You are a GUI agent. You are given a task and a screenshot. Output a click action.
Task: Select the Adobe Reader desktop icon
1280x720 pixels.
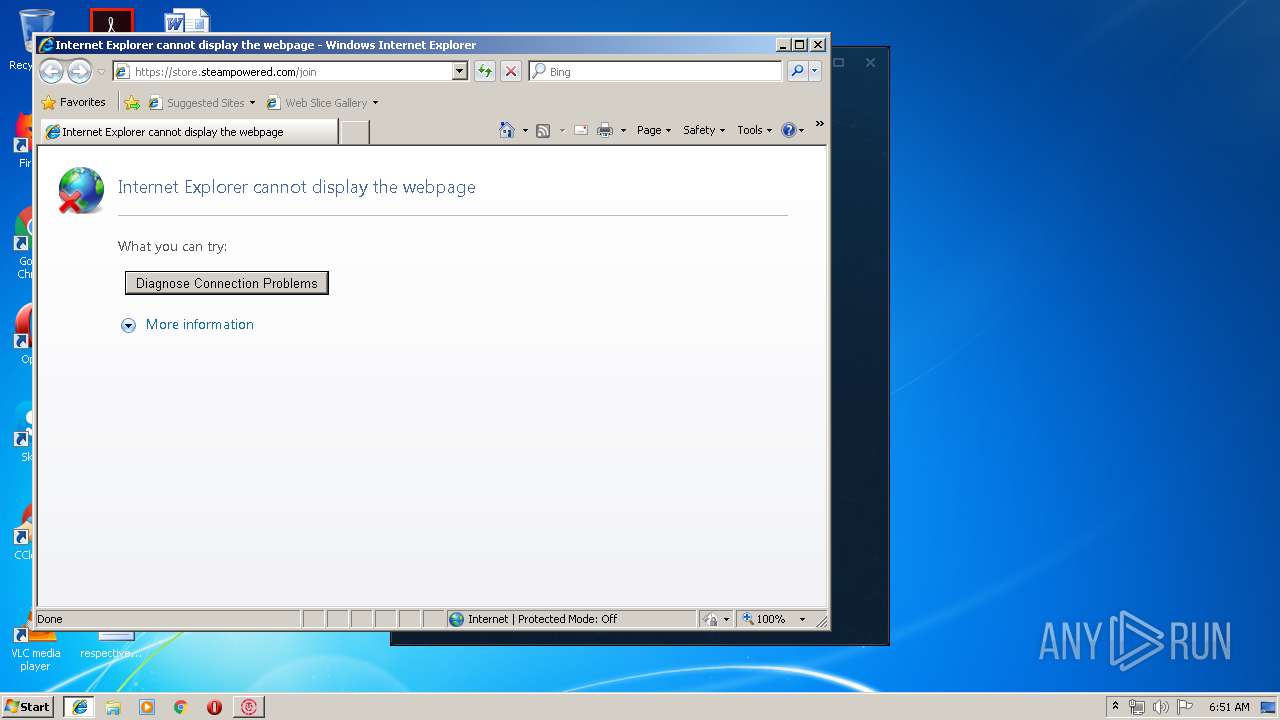(x=111, y=22)
